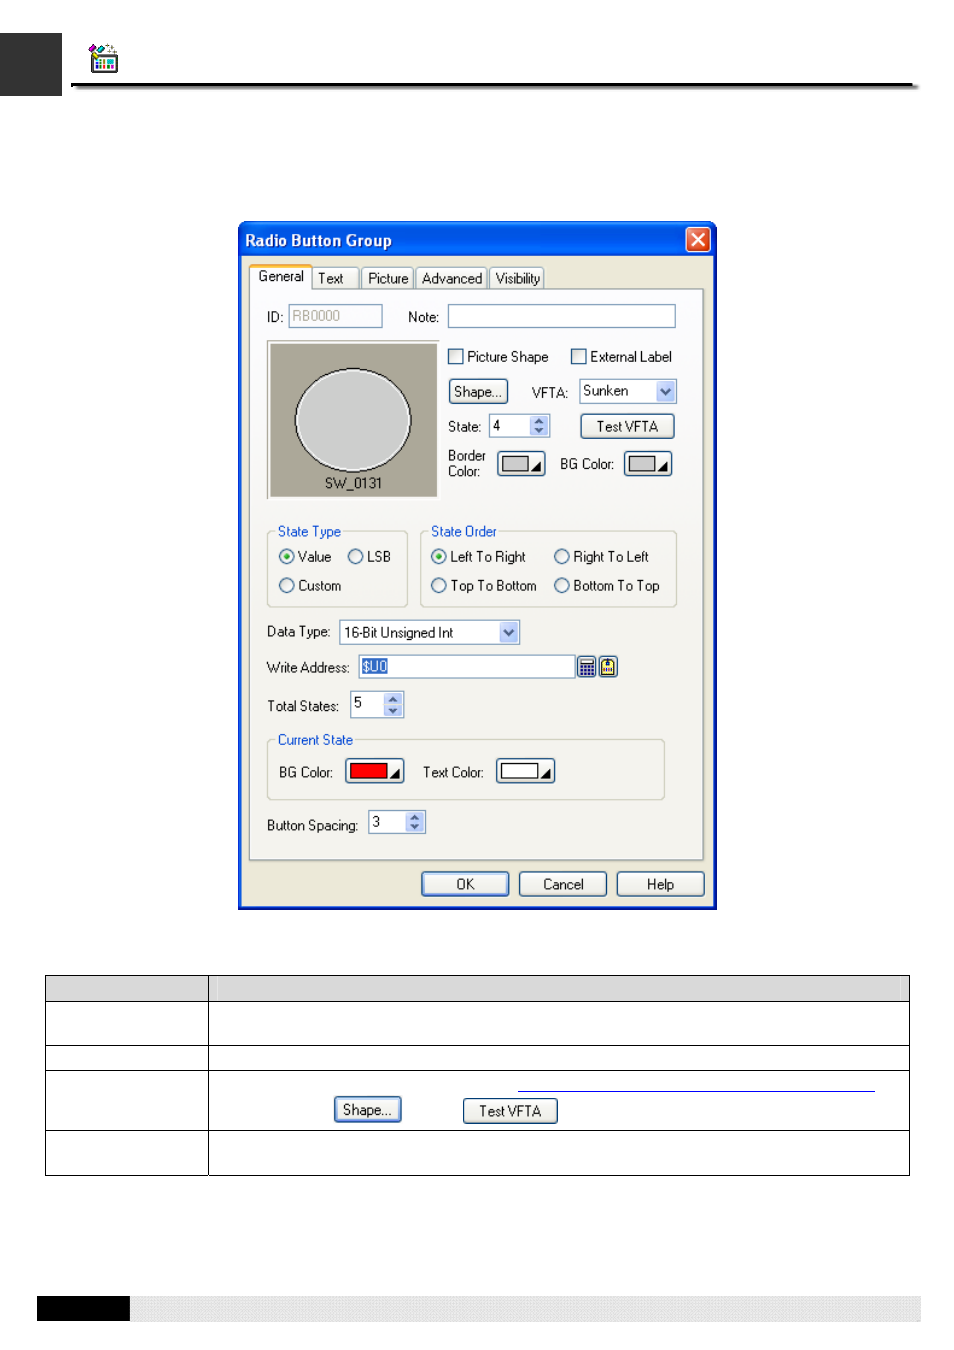Image resolution: width=954 pixels, height=1350 pixels.
Task: Decrease the State spinner value
Action: click(540, 431)
